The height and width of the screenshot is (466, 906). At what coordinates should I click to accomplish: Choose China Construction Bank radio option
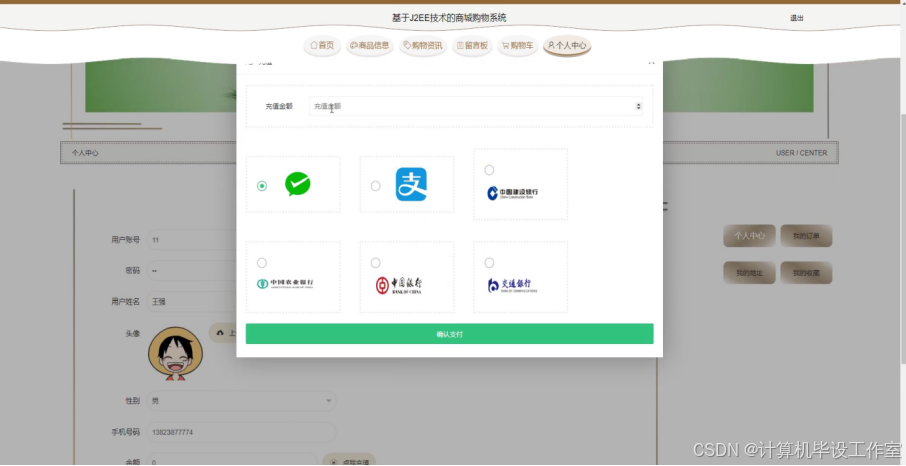click(x=489, y=170)
